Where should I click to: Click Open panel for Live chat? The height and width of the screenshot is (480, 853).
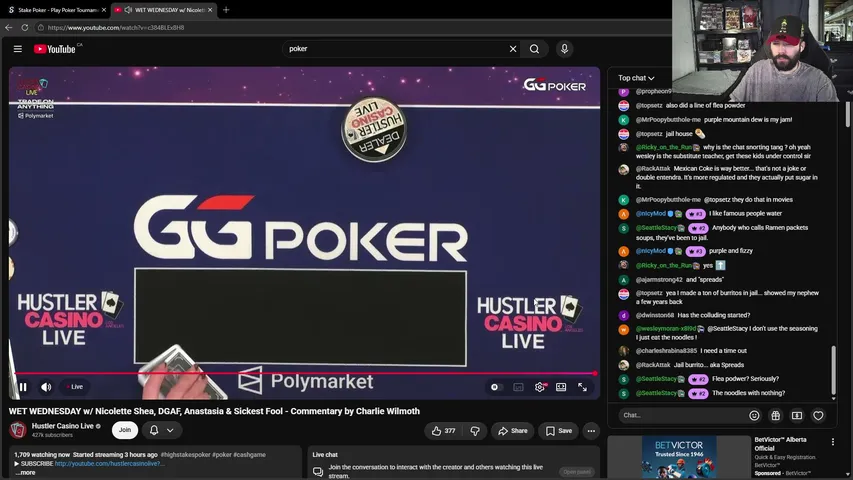[577, 472]
